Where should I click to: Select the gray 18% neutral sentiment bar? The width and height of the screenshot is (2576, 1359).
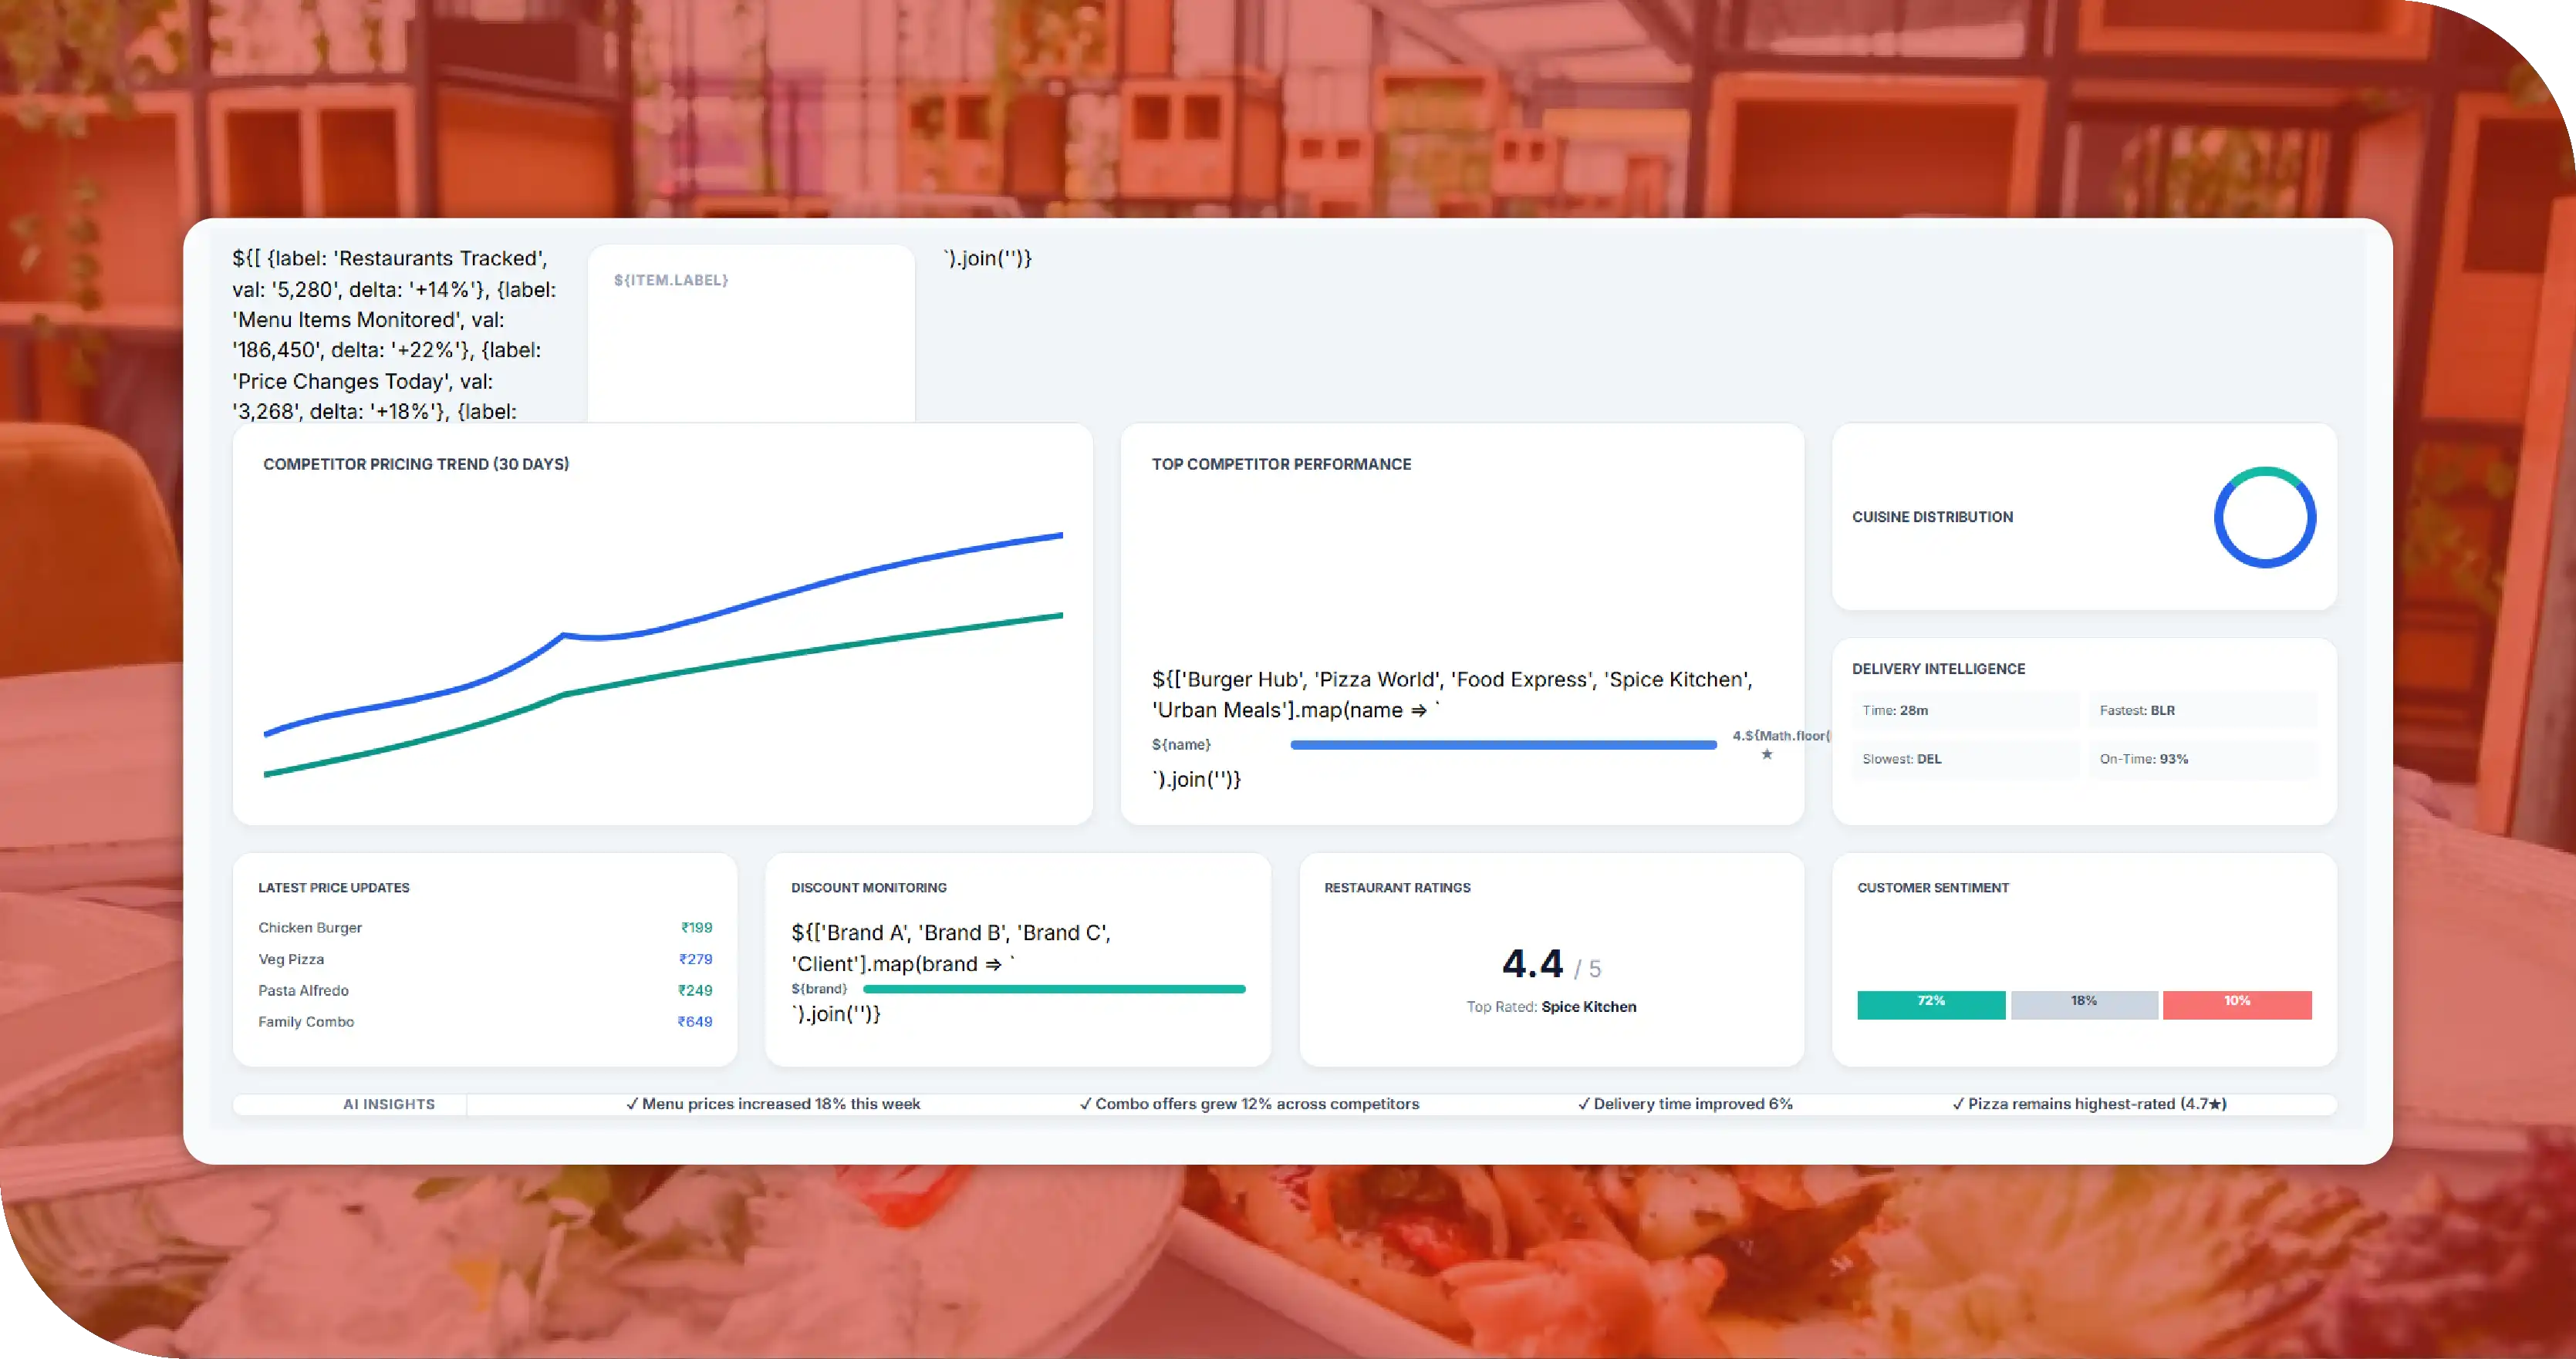2084,1004
